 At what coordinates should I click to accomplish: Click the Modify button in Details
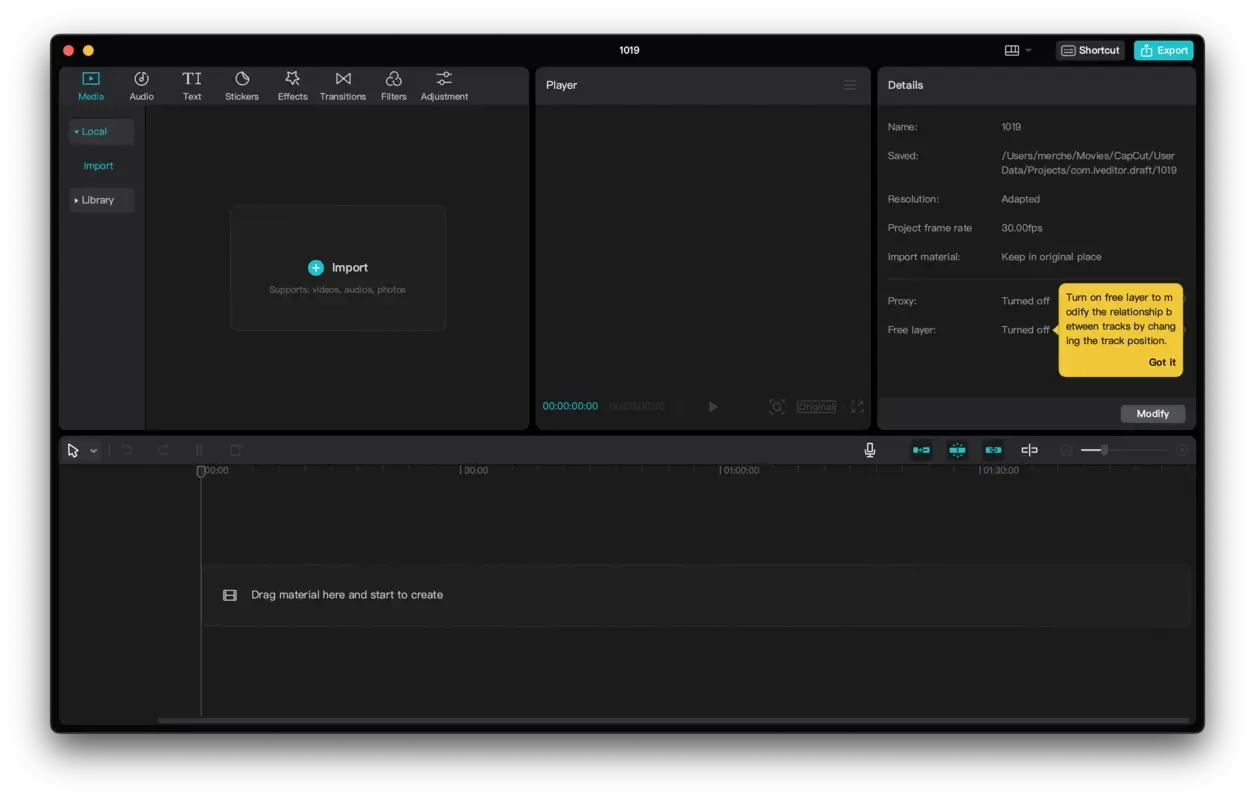[x=1153, y=414]
